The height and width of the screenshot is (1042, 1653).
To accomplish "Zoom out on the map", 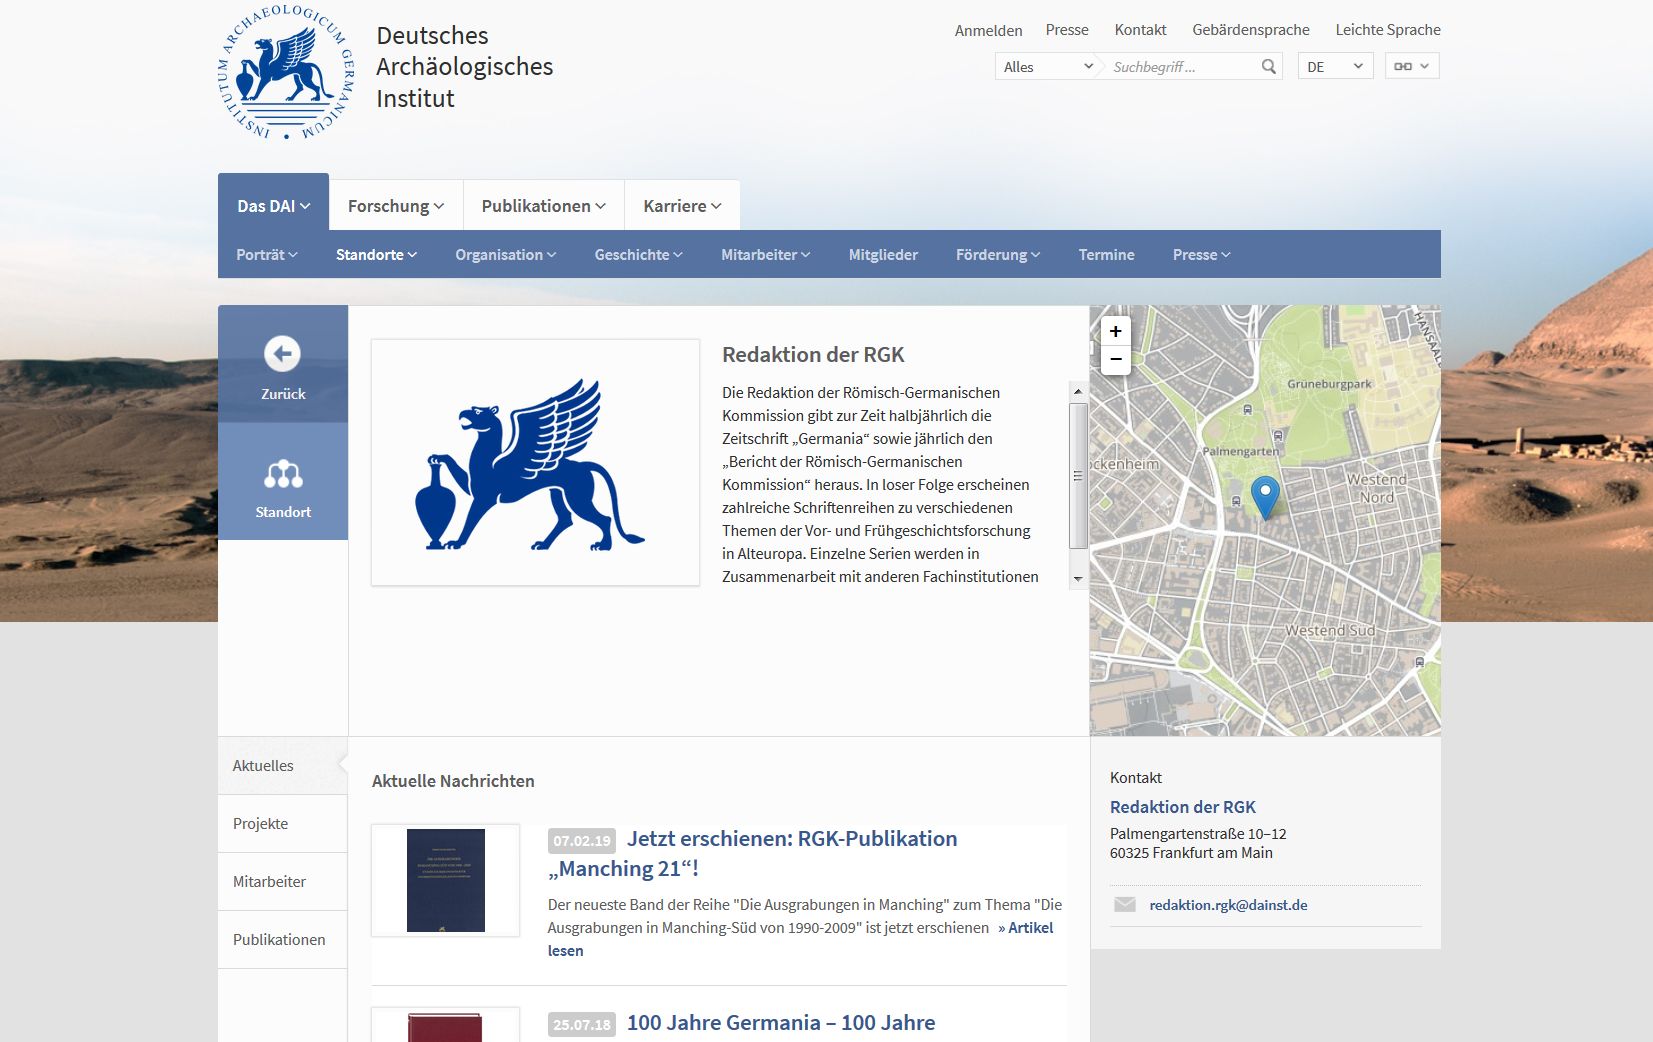I will coord(1115,360).
